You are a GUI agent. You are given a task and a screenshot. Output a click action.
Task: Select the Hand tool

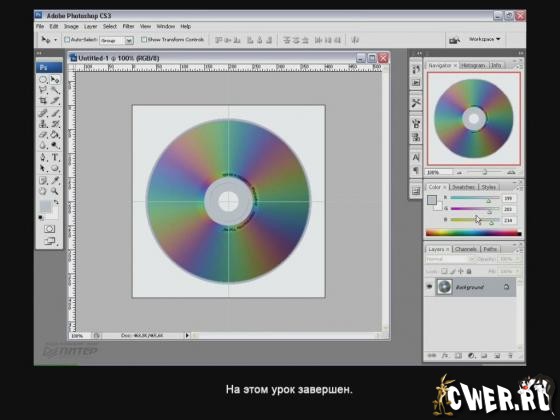43,191
